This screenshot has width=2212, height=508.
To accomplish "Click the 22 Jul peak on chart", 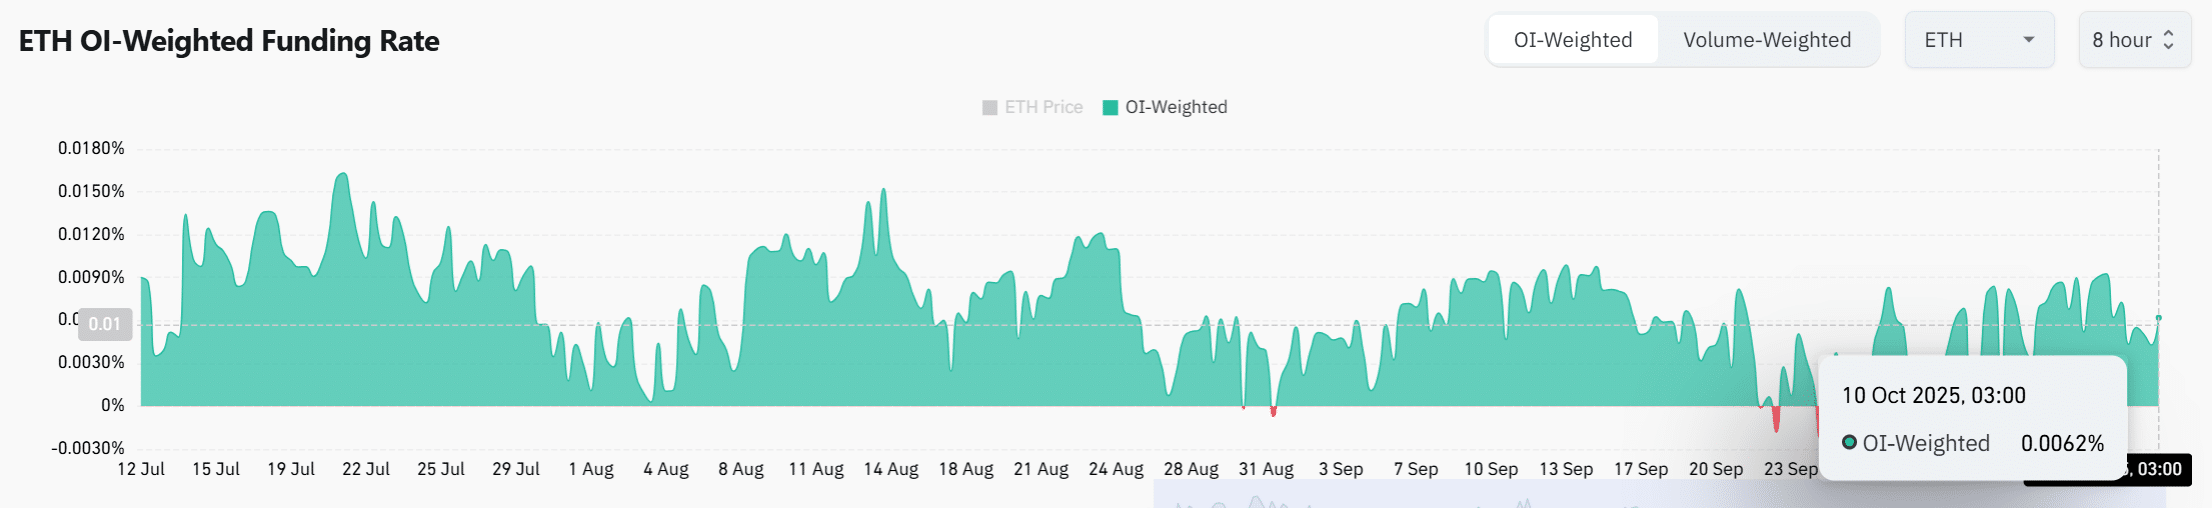I will (x=343, y=175).
